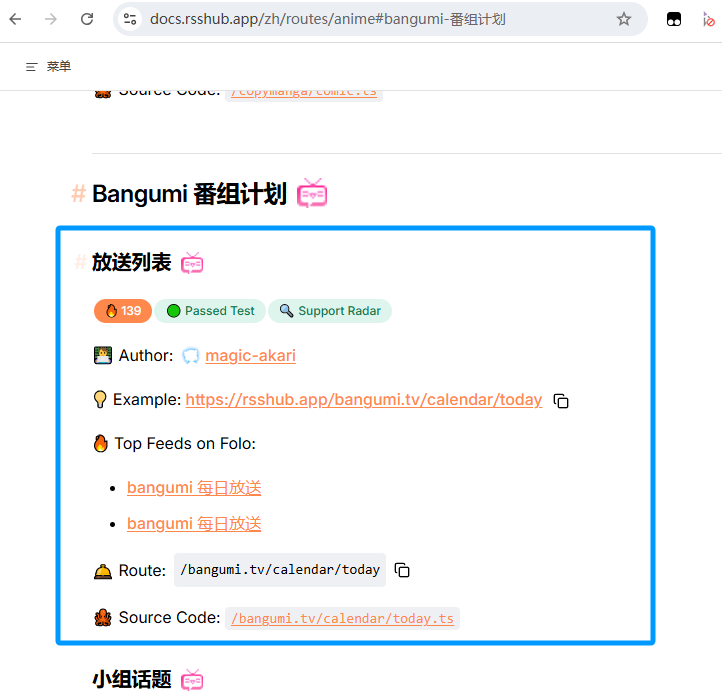
Task: Click the Support Radar badge
Action: [x=330, y=311]
